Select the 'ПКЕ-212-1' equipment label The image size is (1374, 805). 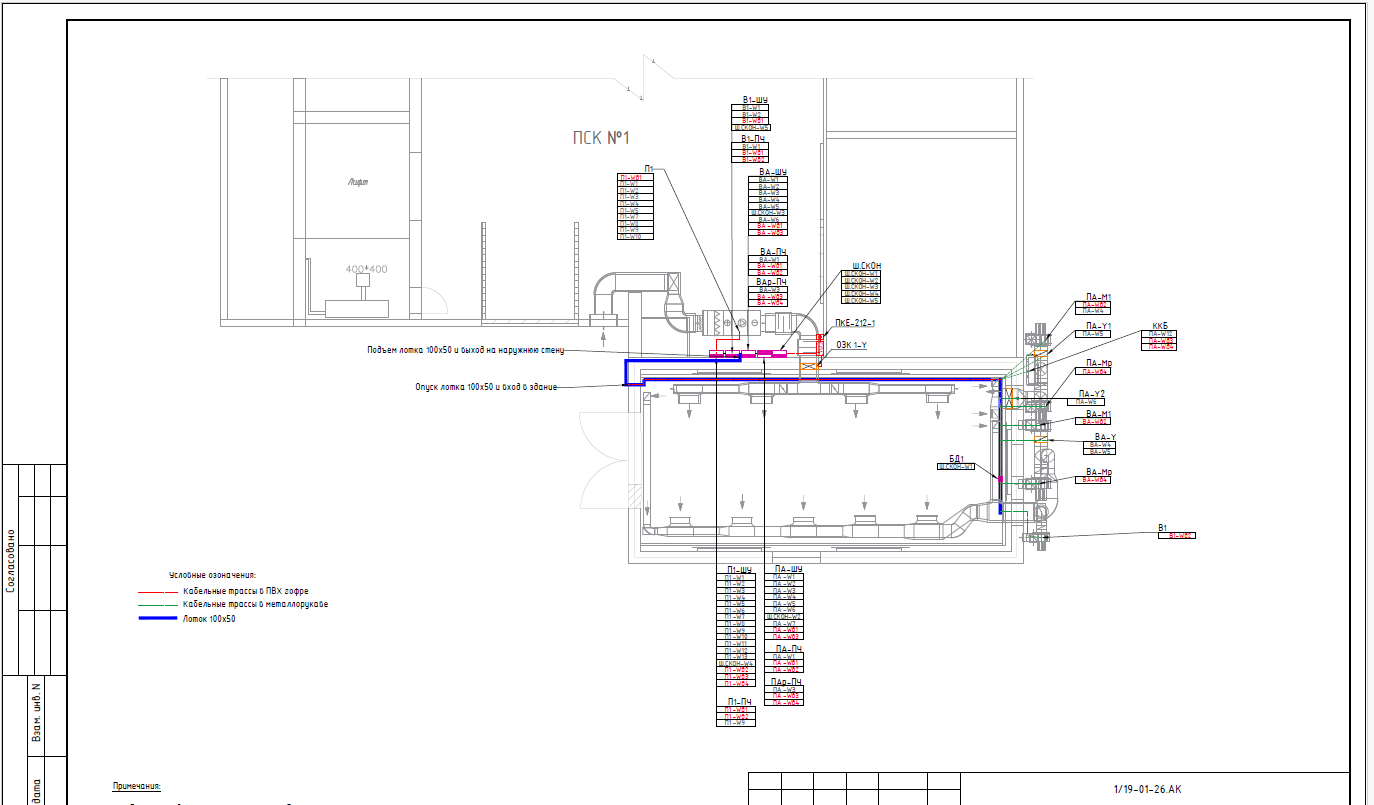pos(855,323)
